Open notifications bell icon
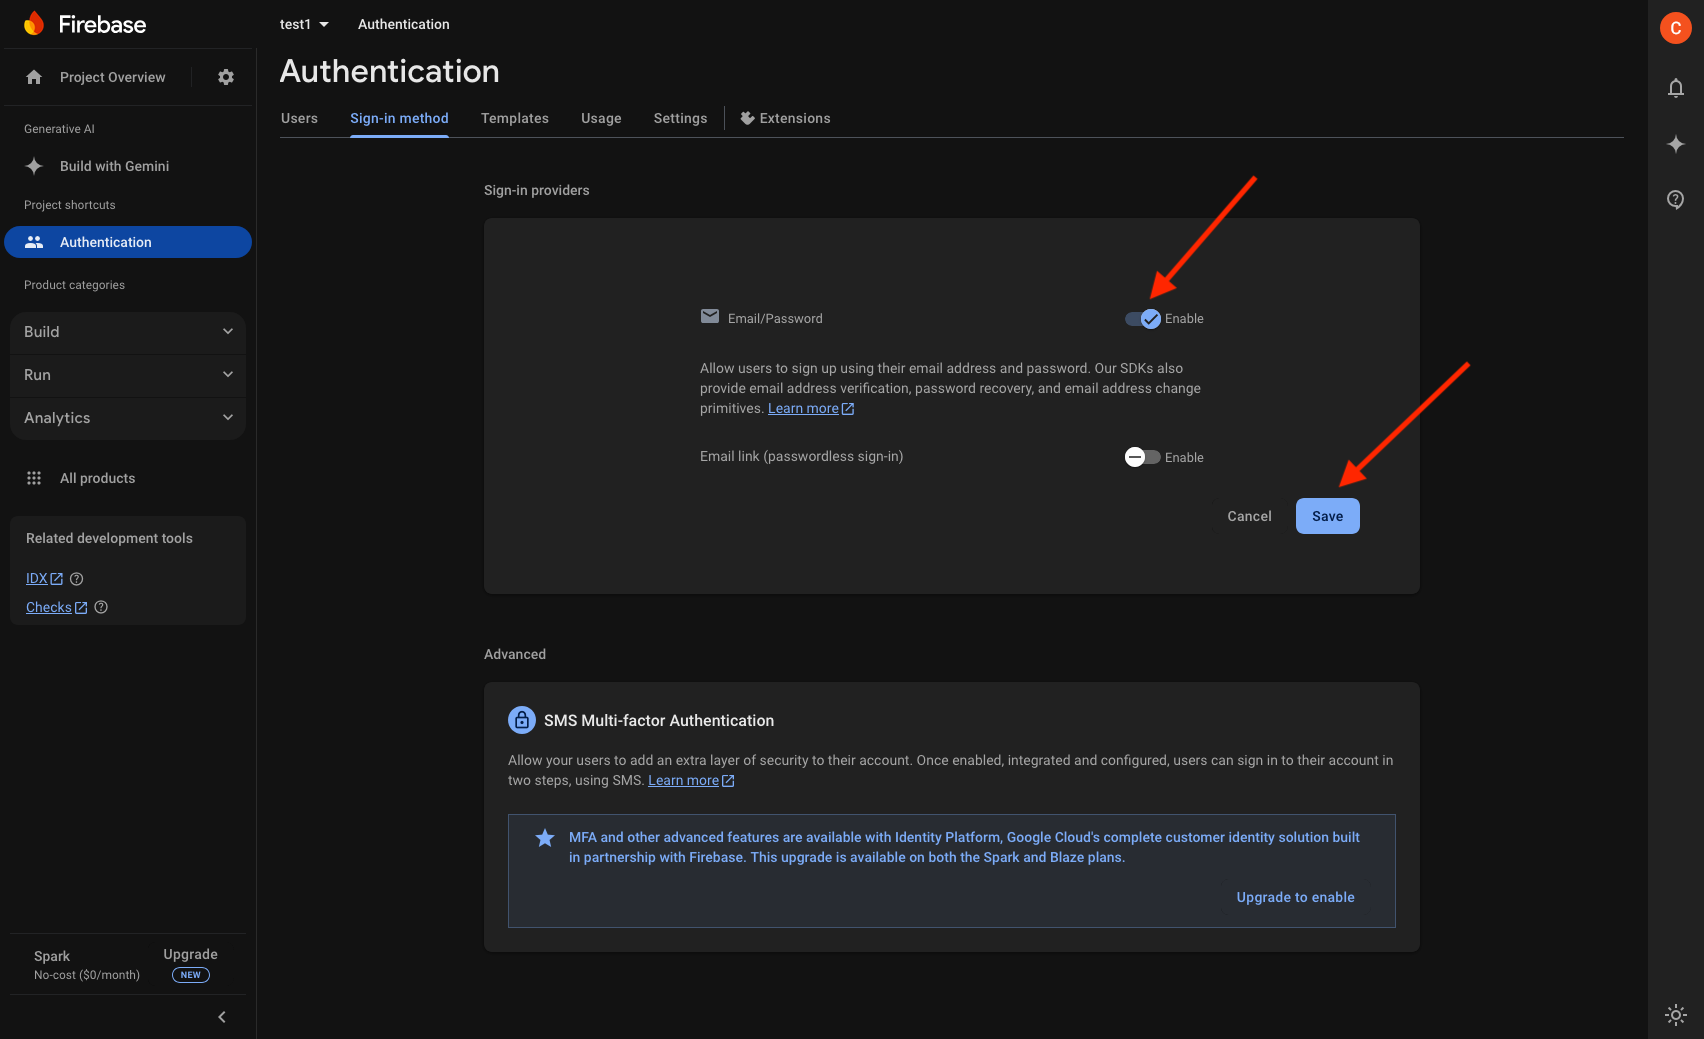Viewport: 1704px width, 1039px height. tap(1676, 88)
